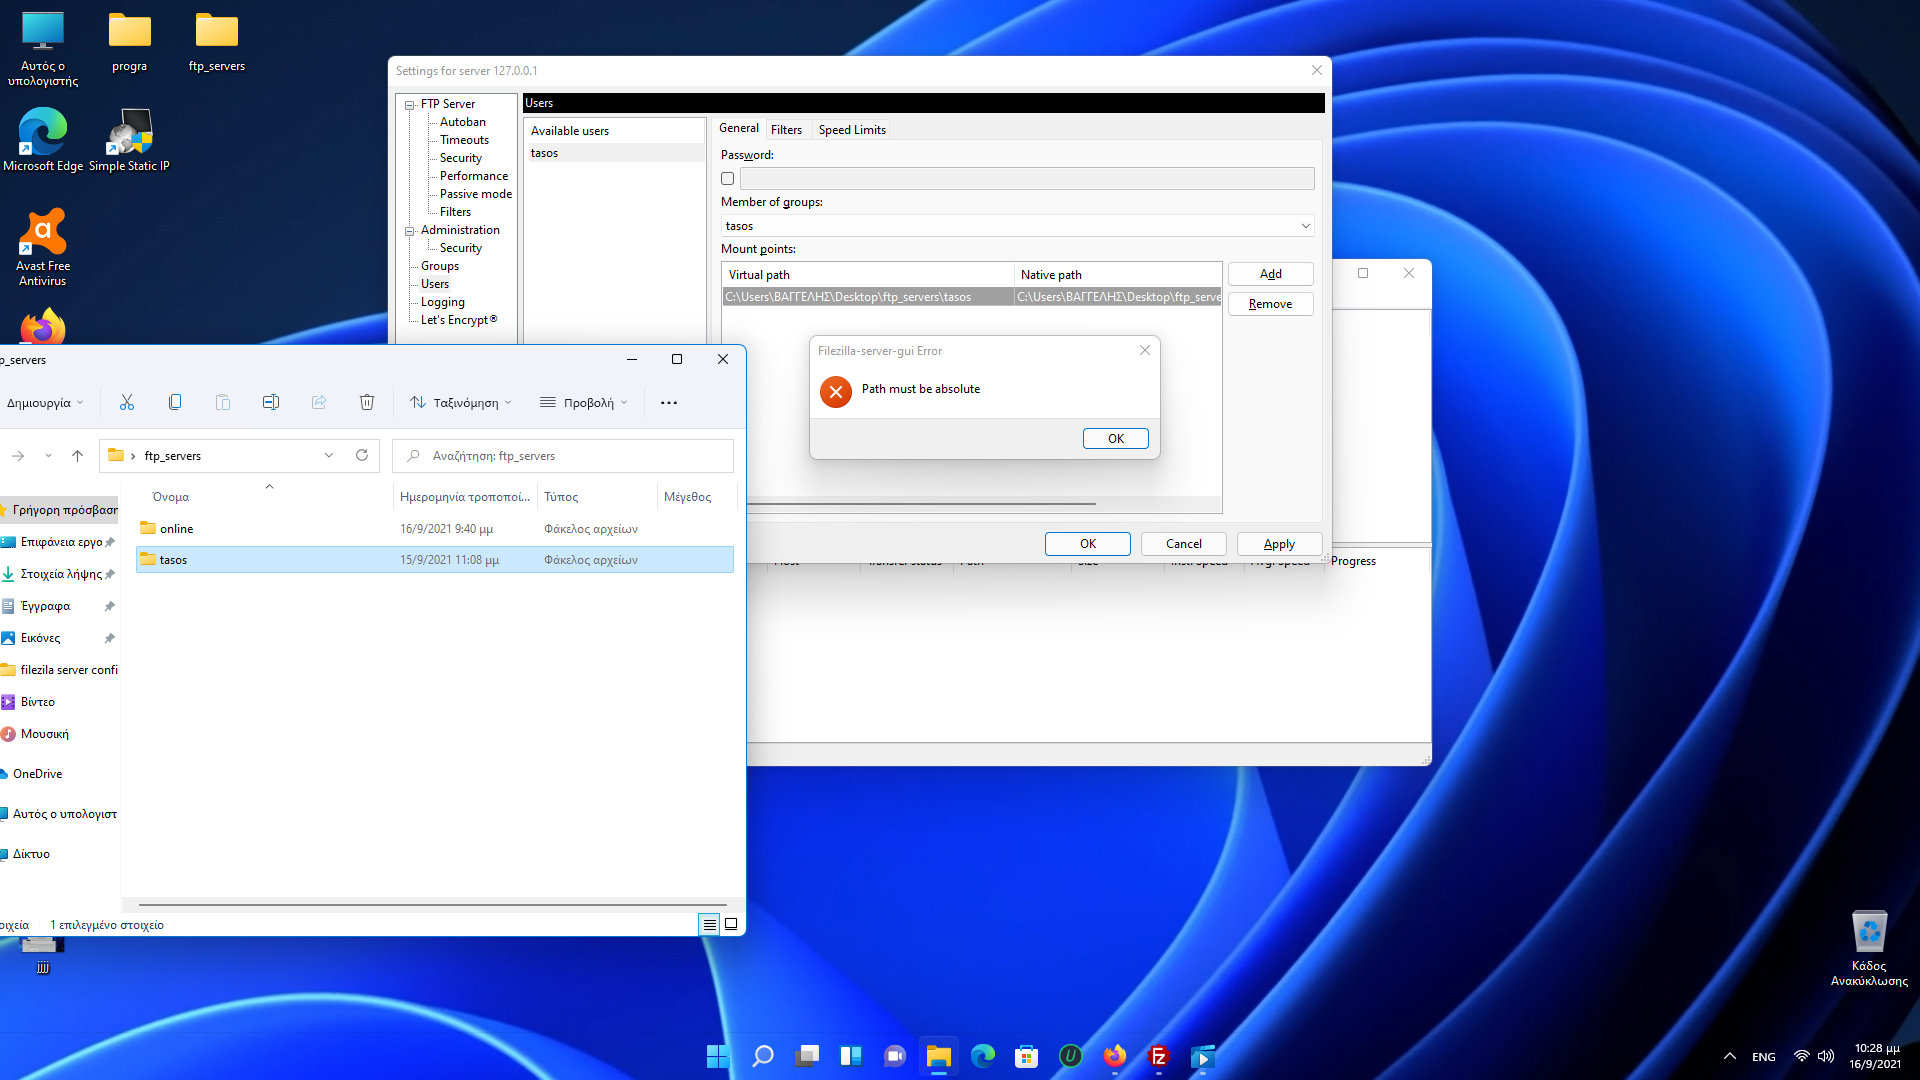This screenshot has height=1080, width=1920.
Task: Toggle the Password checkbox
Action: click(x=728, y=179)
